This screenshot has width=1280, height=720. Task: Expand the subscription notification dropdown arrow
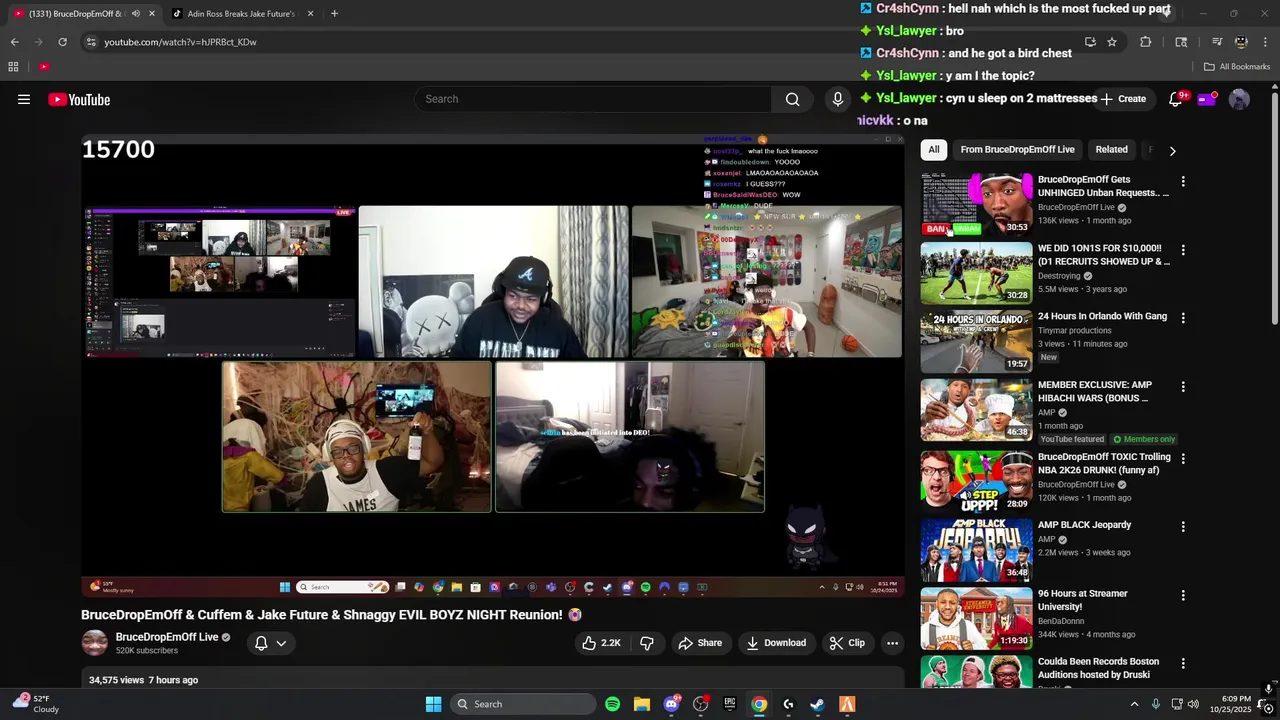[281, 643]
